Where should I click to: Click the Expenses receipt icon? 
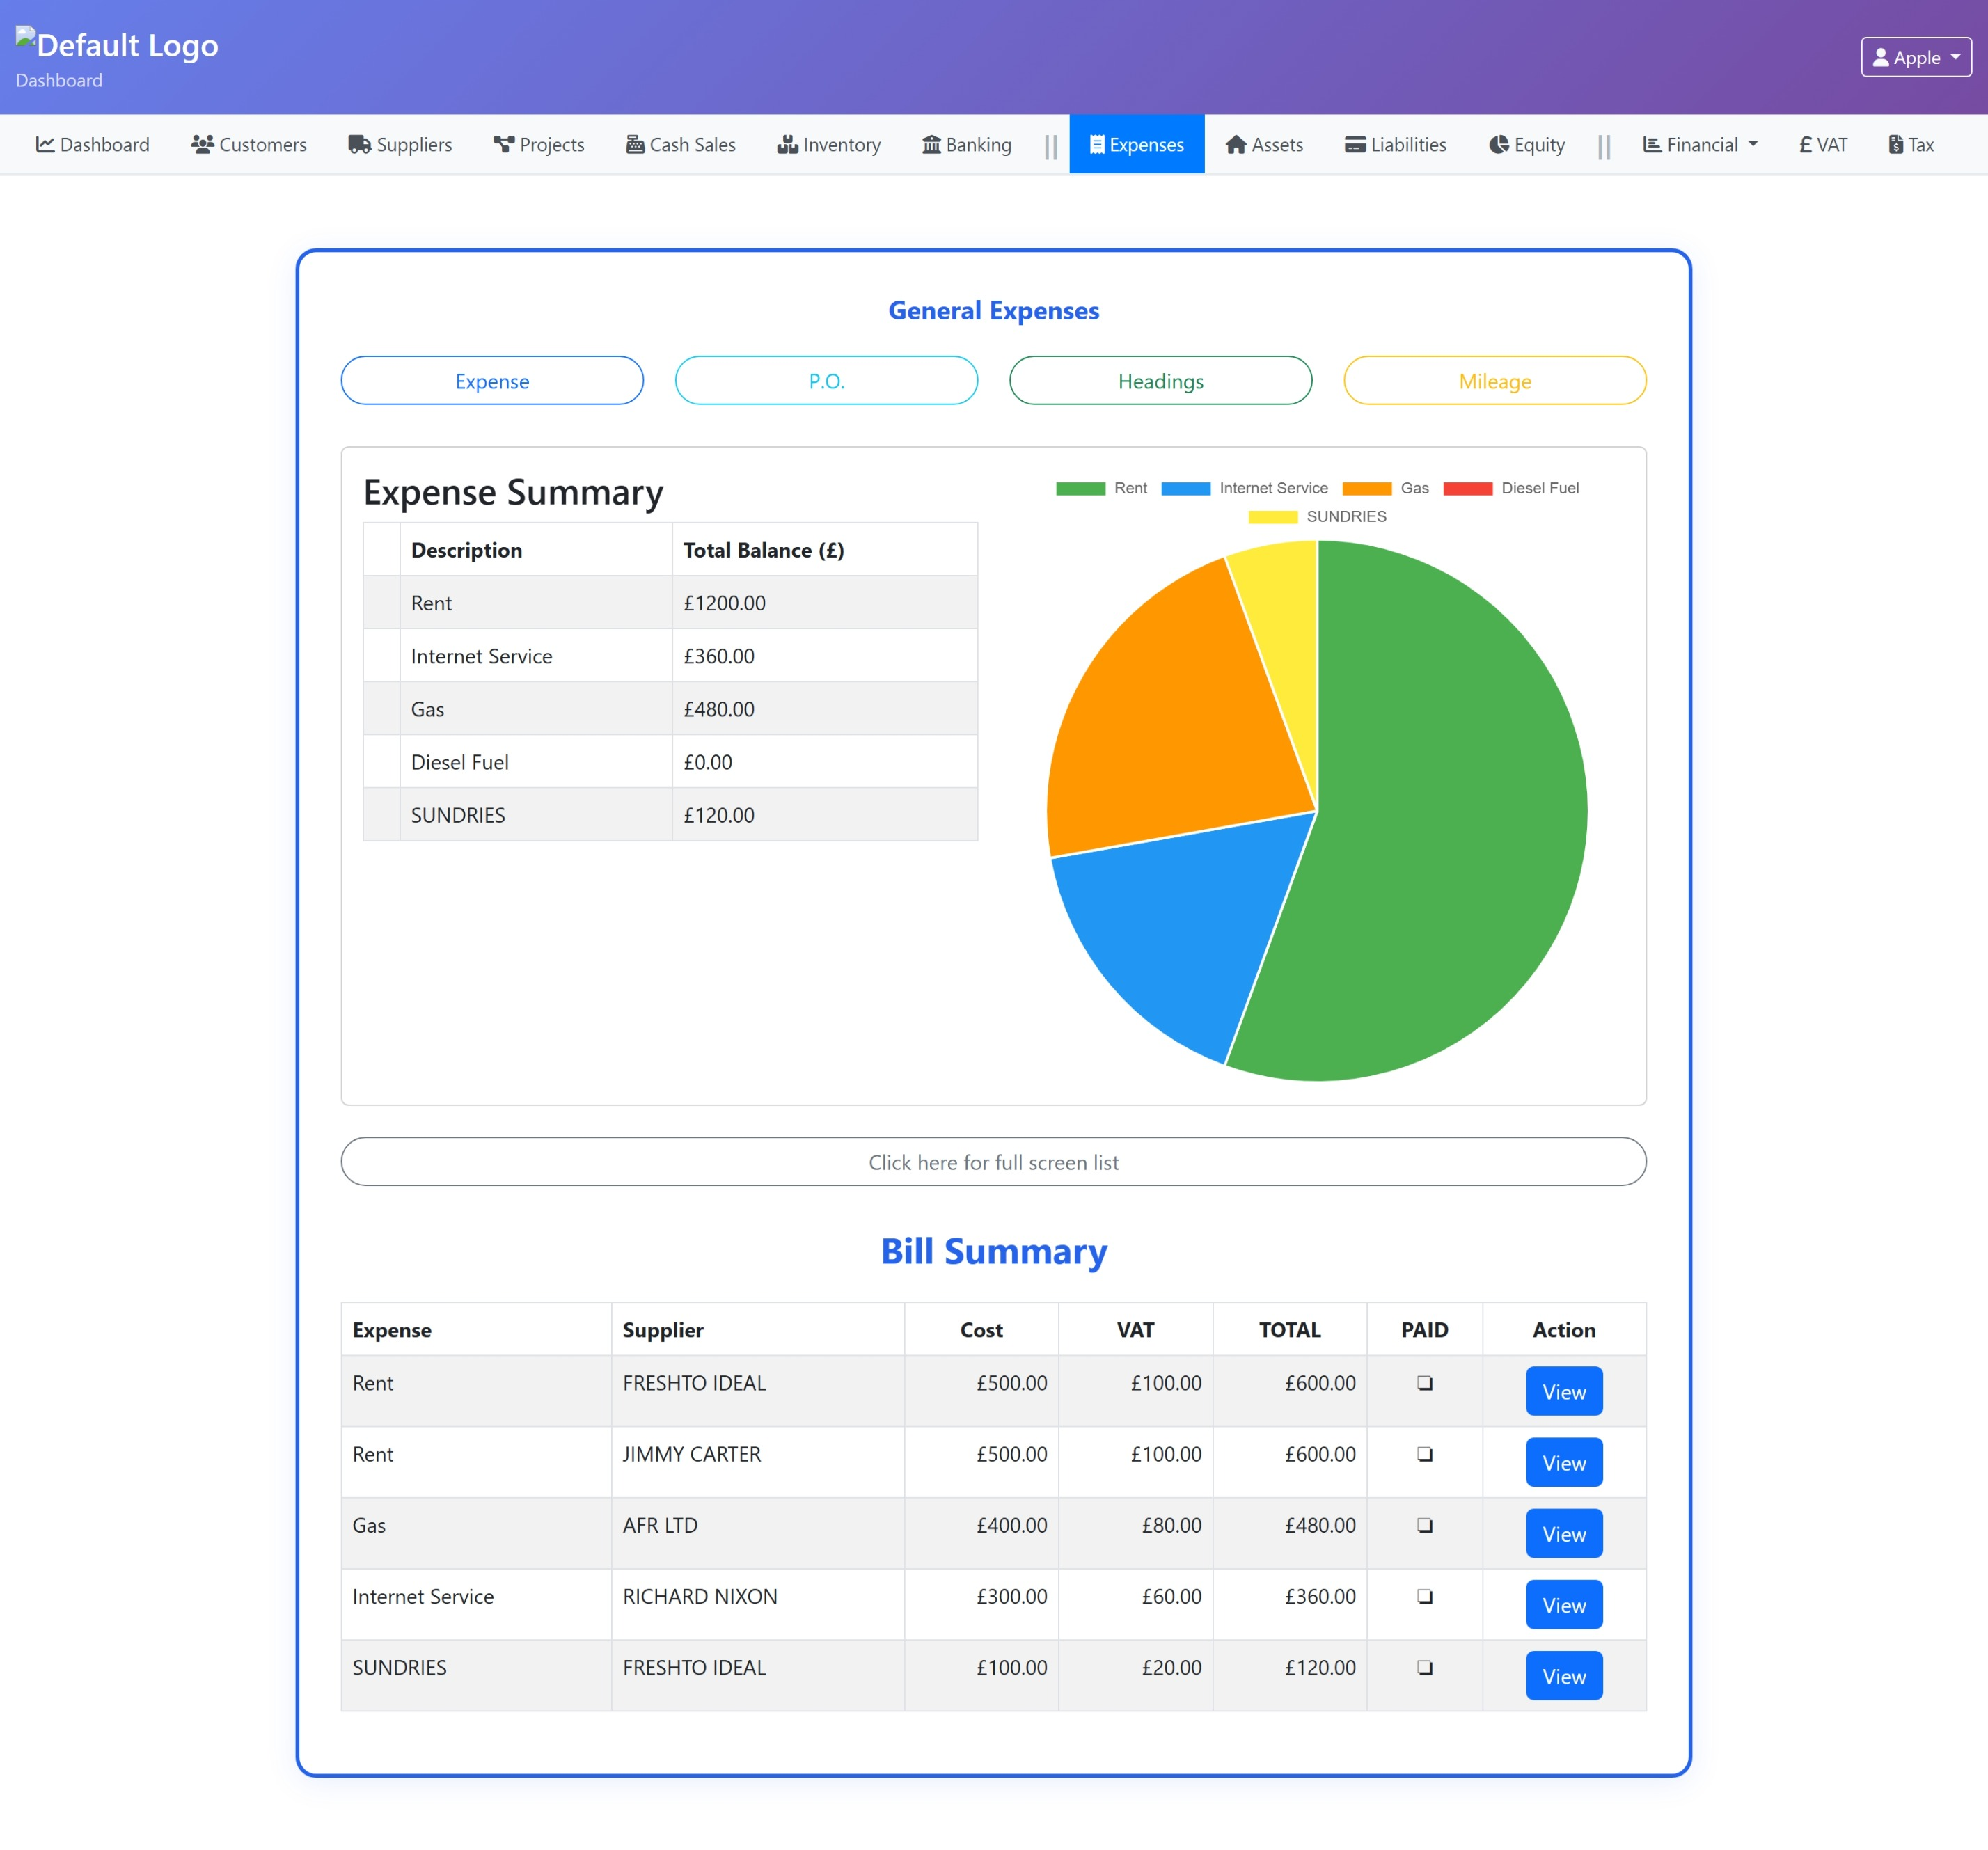pos(1097,144)
